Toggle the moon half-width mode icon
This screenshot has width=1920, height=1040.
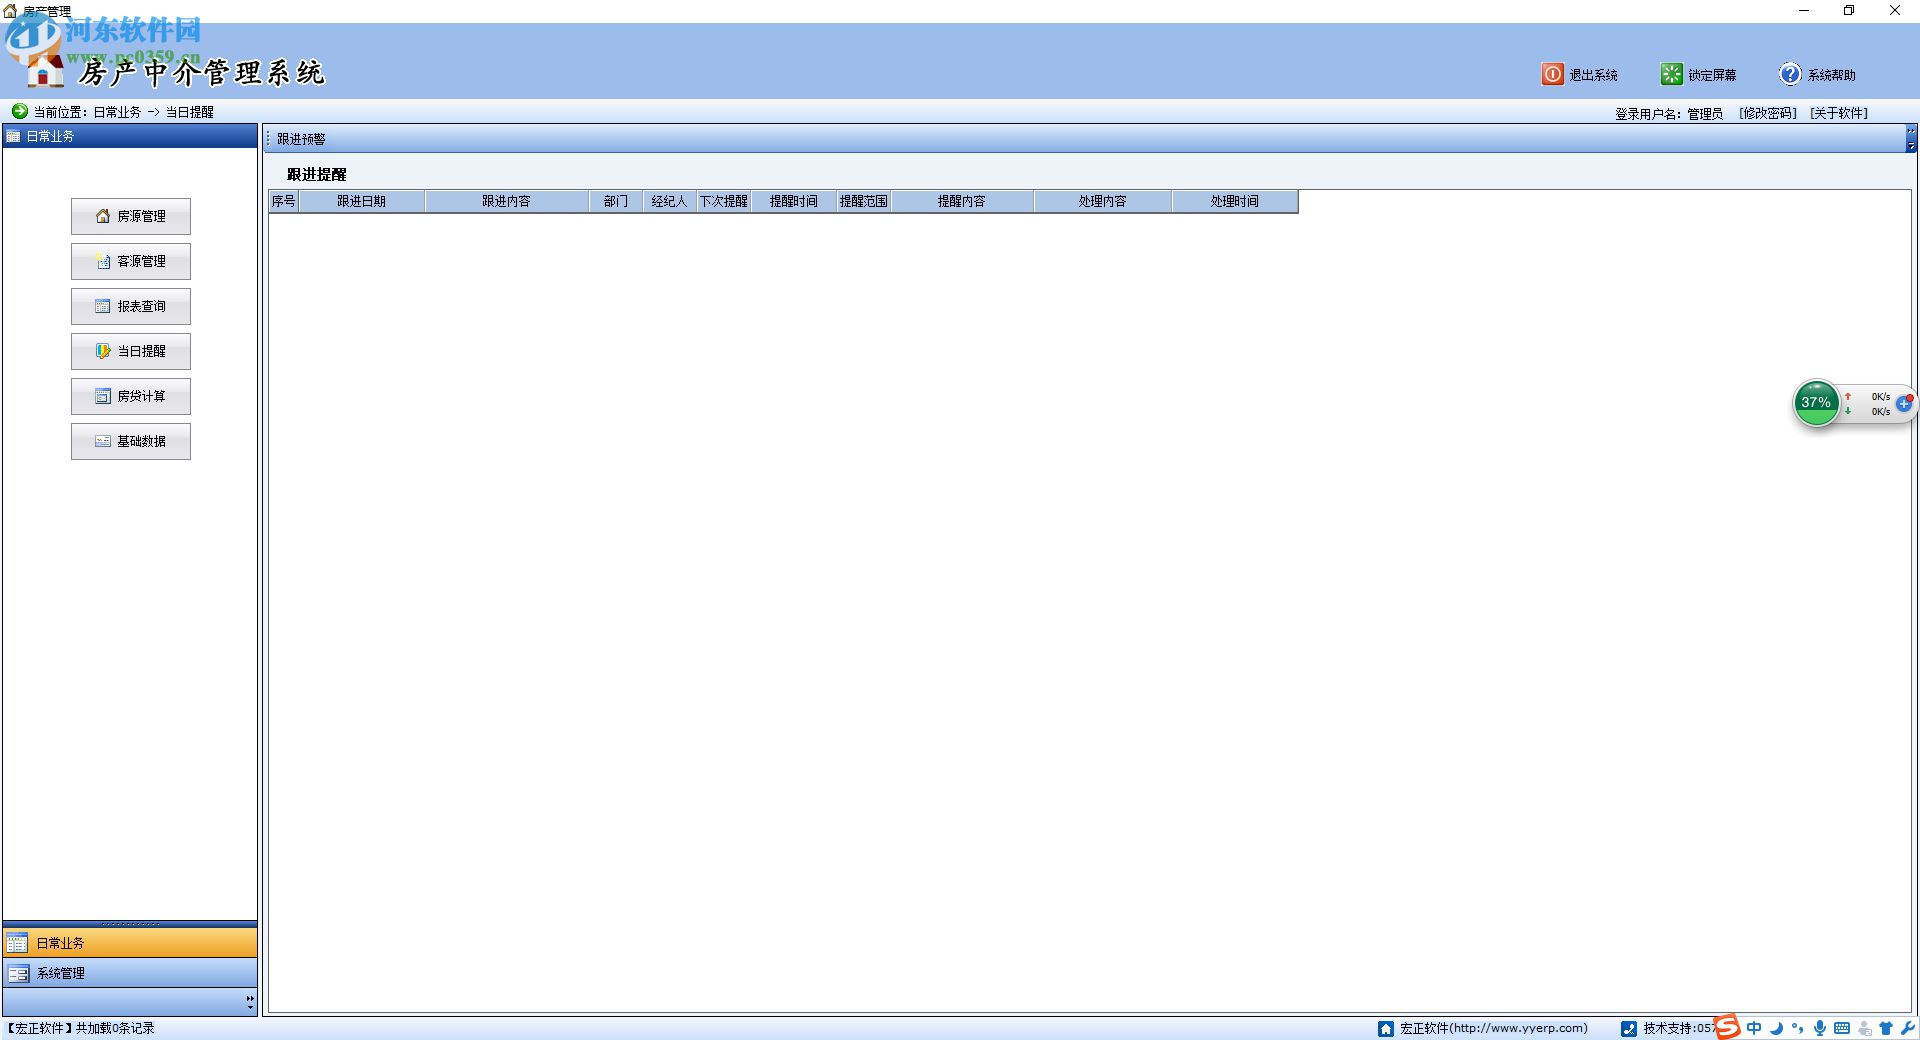1776,1028
